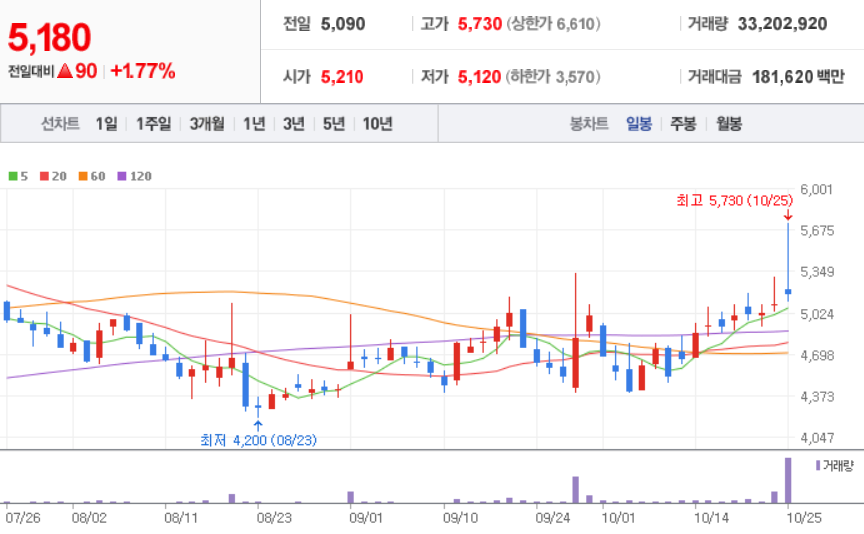Click the 08/02 date axis label
This screenshot has height=534, width=864.
89,519
